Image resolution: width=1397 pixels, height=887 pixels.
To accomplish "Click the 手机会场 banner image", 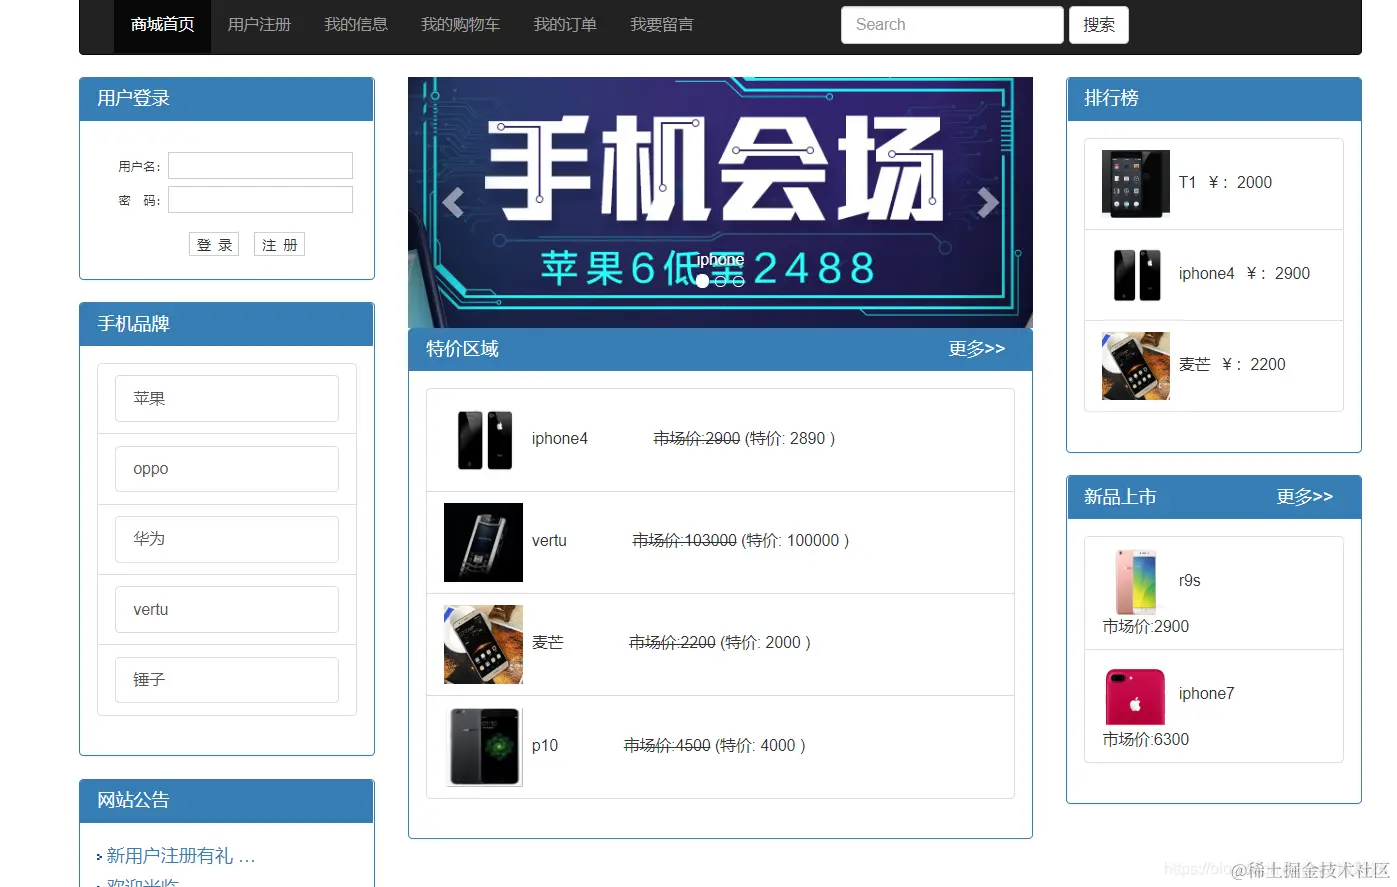I will pyautogui.click(x=720, y=202).
